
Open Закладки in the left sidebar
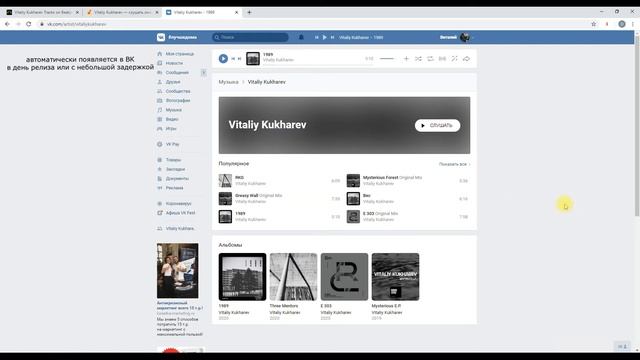coord(176,169)
